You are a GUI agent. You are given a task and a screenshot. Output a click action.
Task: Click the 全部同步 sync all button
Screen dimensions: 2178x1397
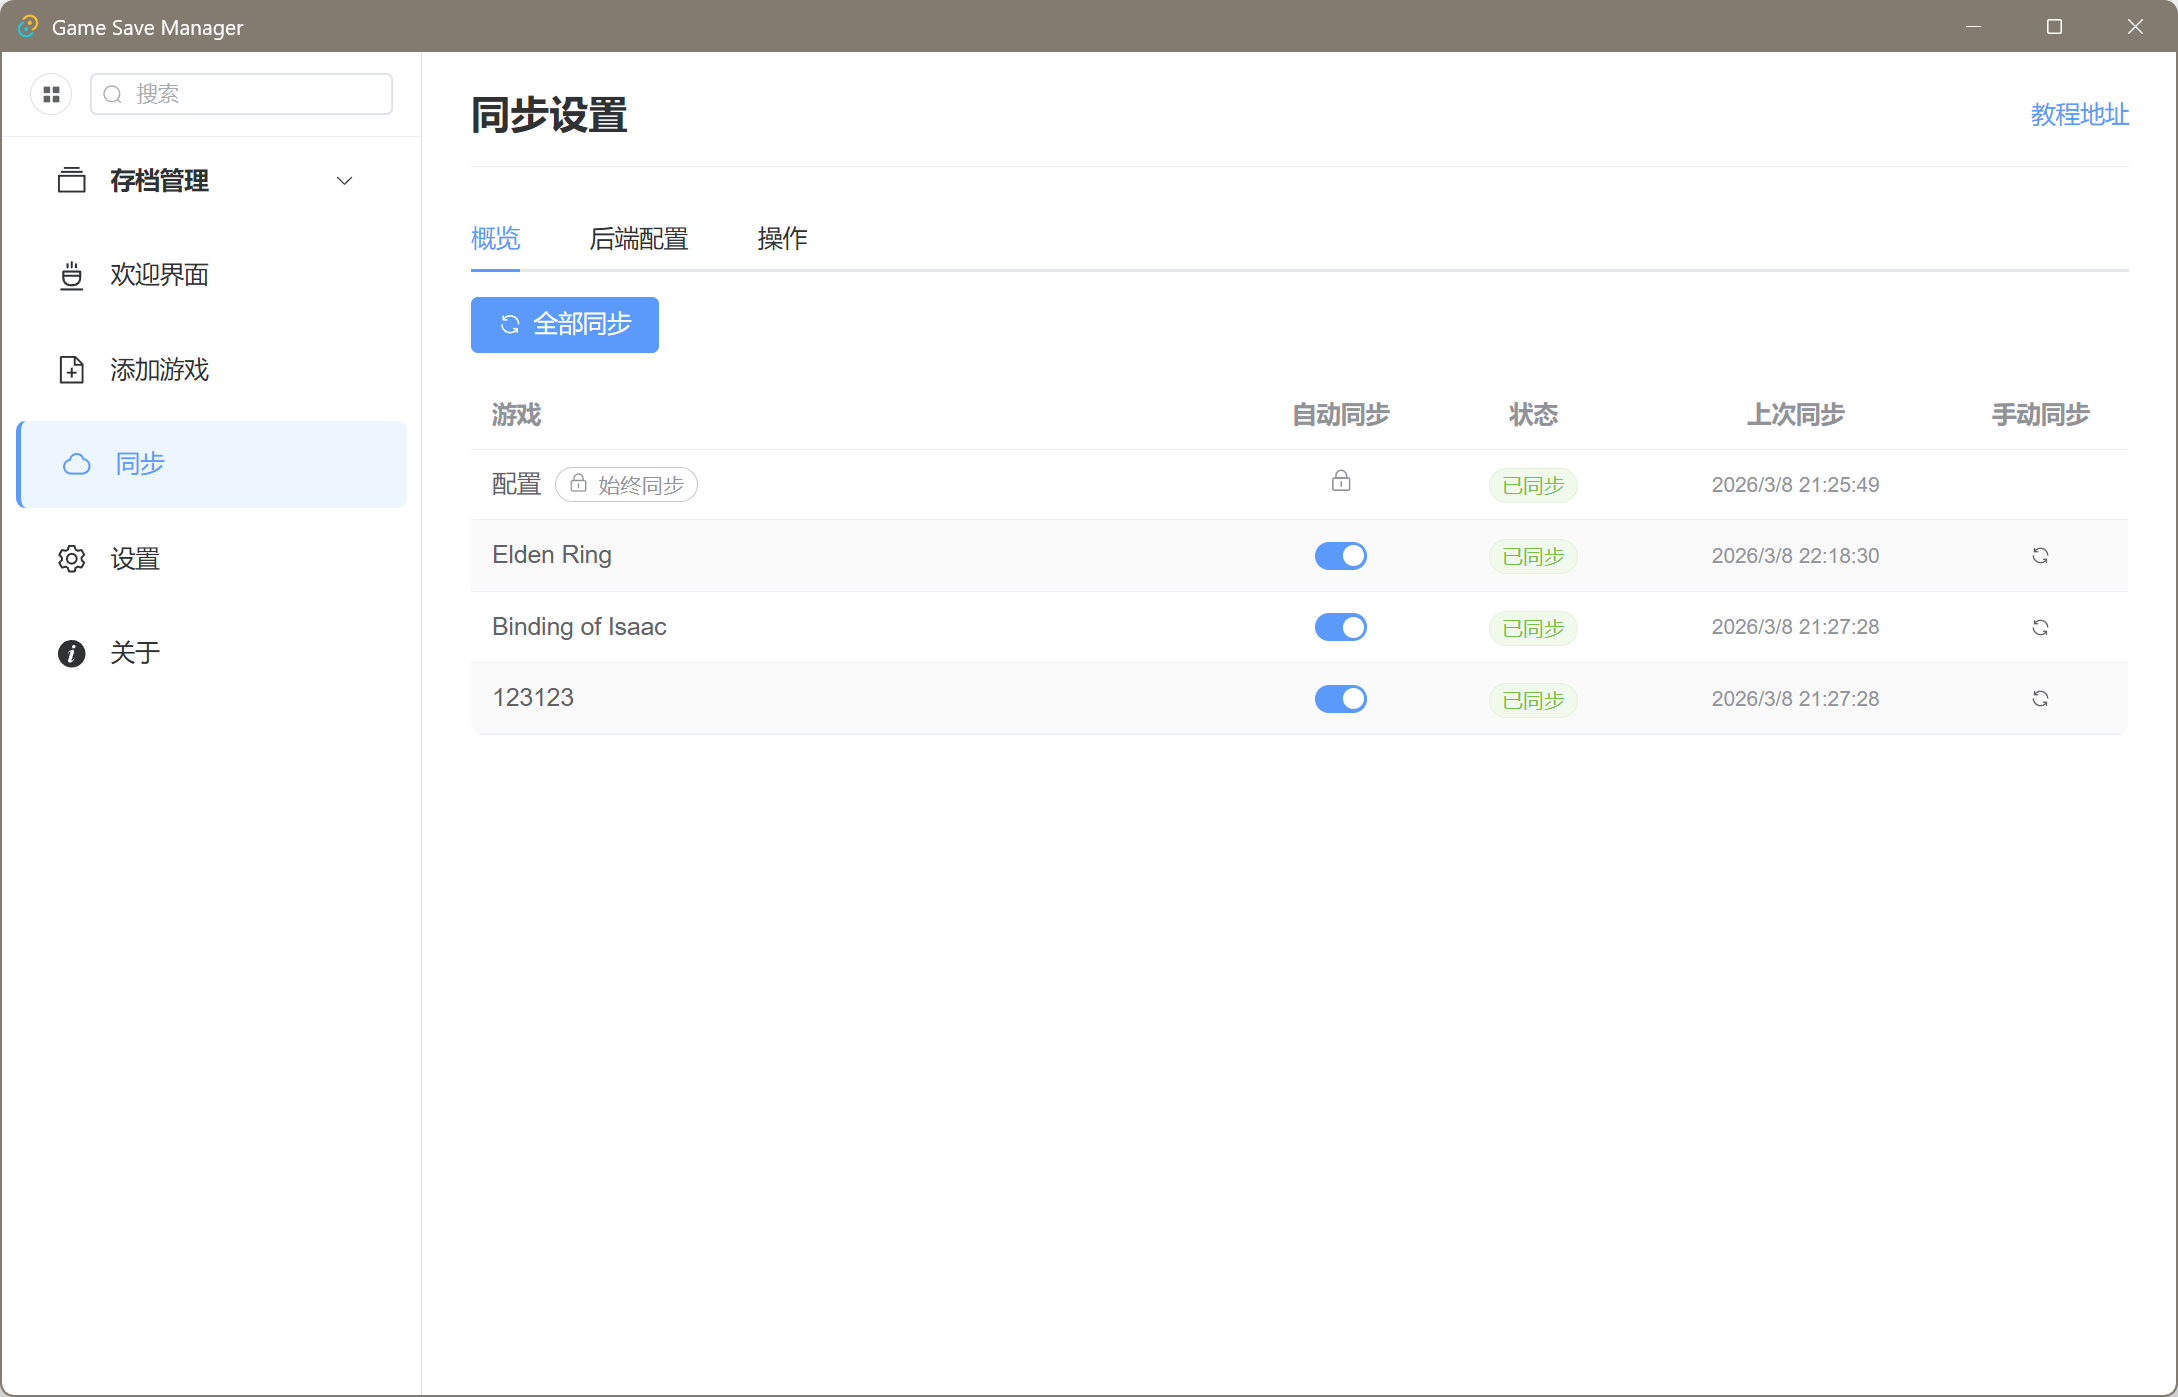(x=564, y=324)
